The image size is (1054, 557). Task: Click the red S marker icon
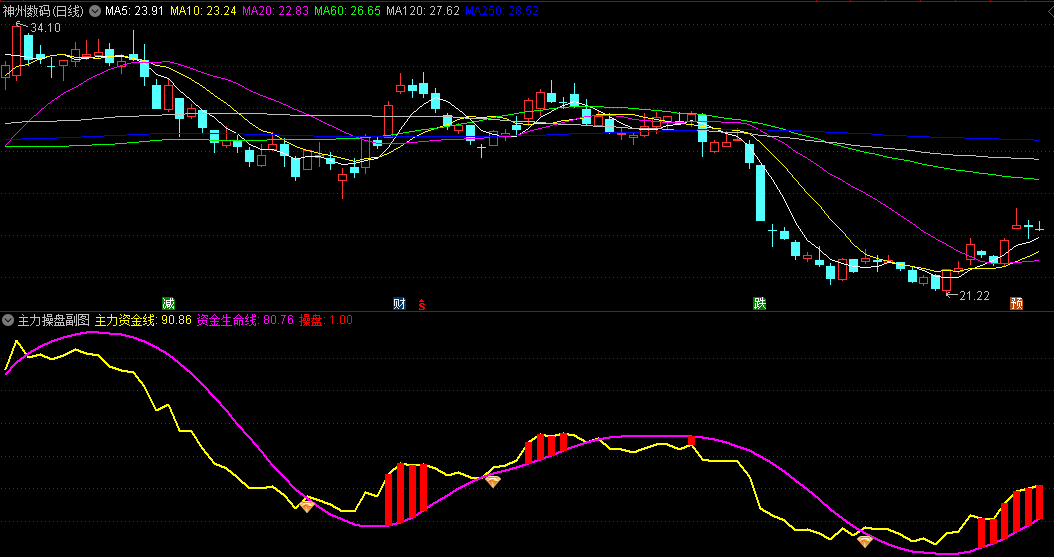coord(422,304)
